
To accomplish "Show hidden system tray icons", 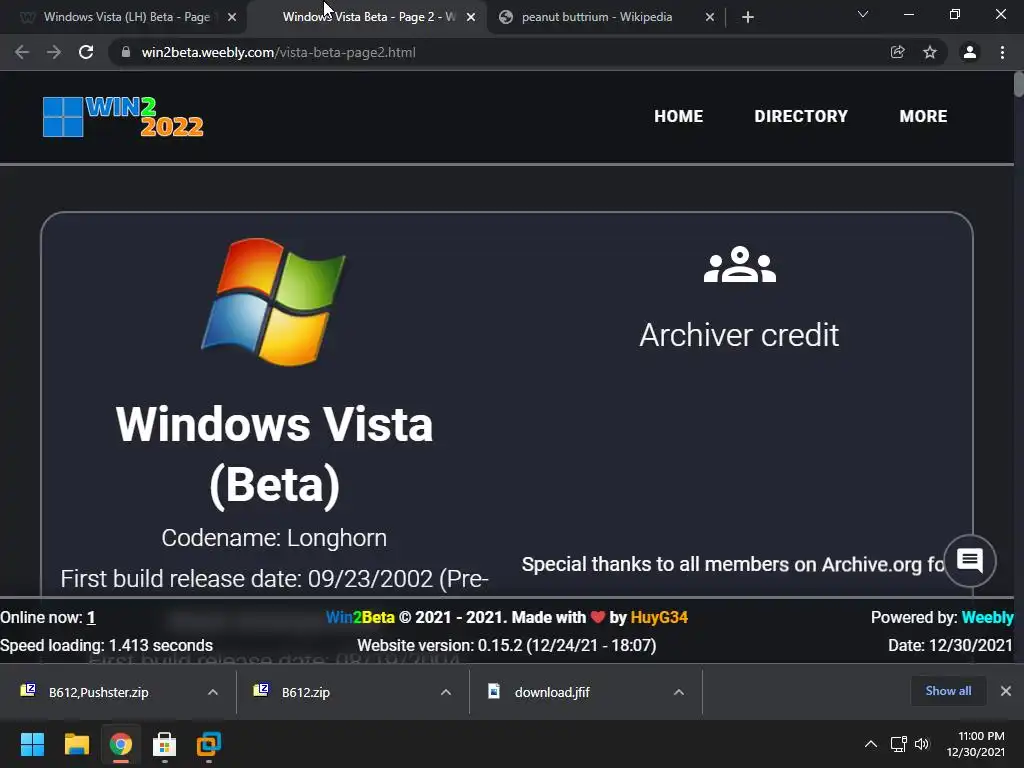I will [x=871, y=744].
